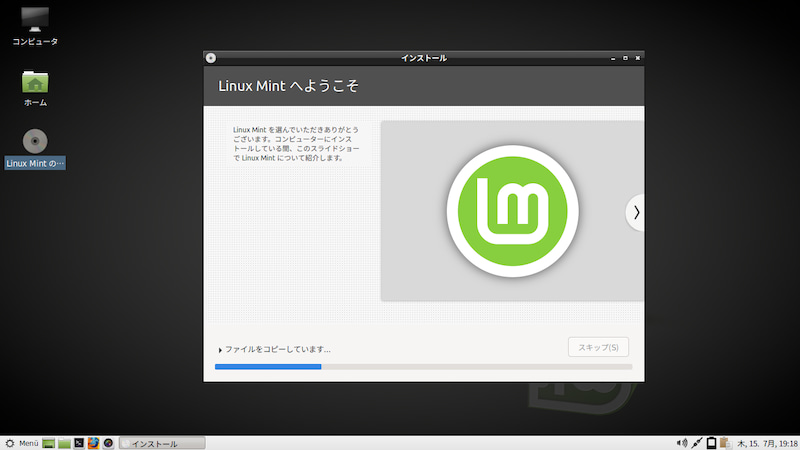Click the スキップ(S) skip button
This screenshot has width=800, height=450.
pos(598,347)
